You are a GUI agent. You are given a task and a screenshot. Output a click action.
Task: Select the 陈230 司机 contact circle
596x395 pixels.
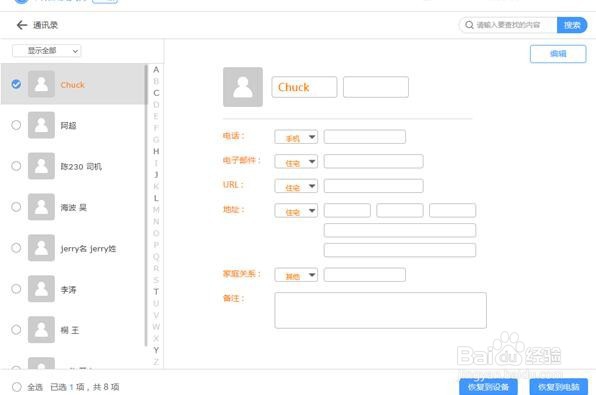click(16, 166)
